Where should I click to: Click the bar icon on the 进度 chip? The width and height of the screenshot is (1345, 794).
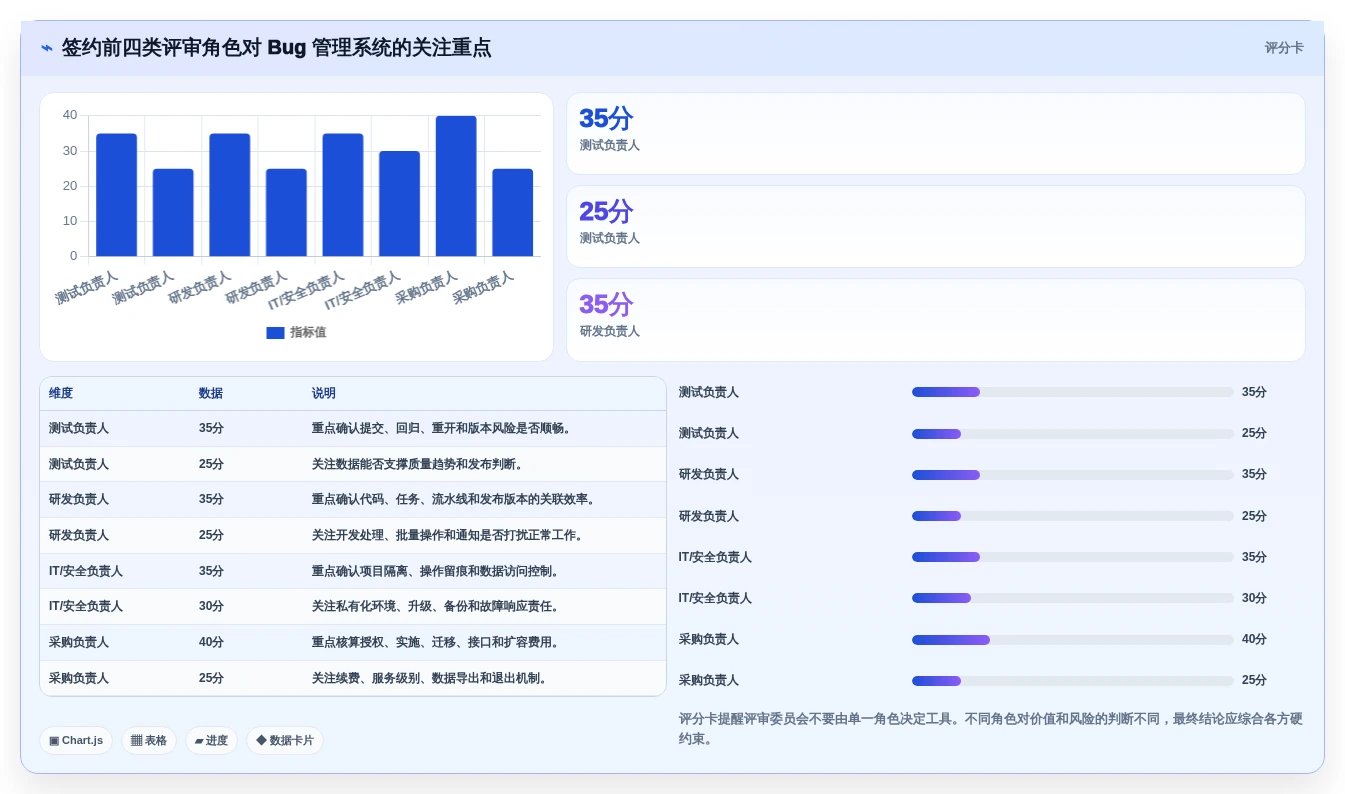[x=199, y=741]
